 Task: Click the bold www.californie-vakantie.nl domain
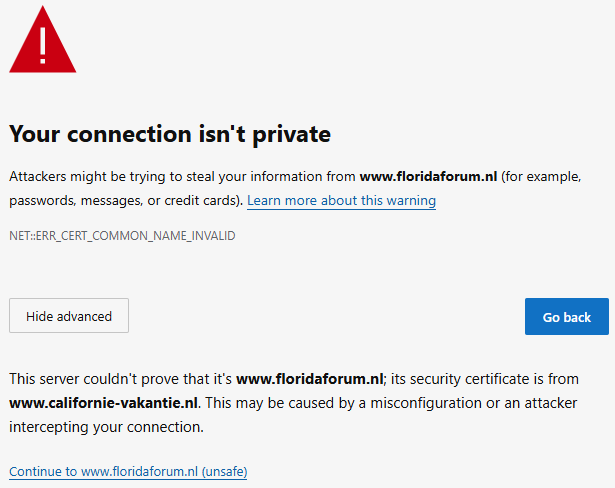pyautogui.click(x=104, y=403)
